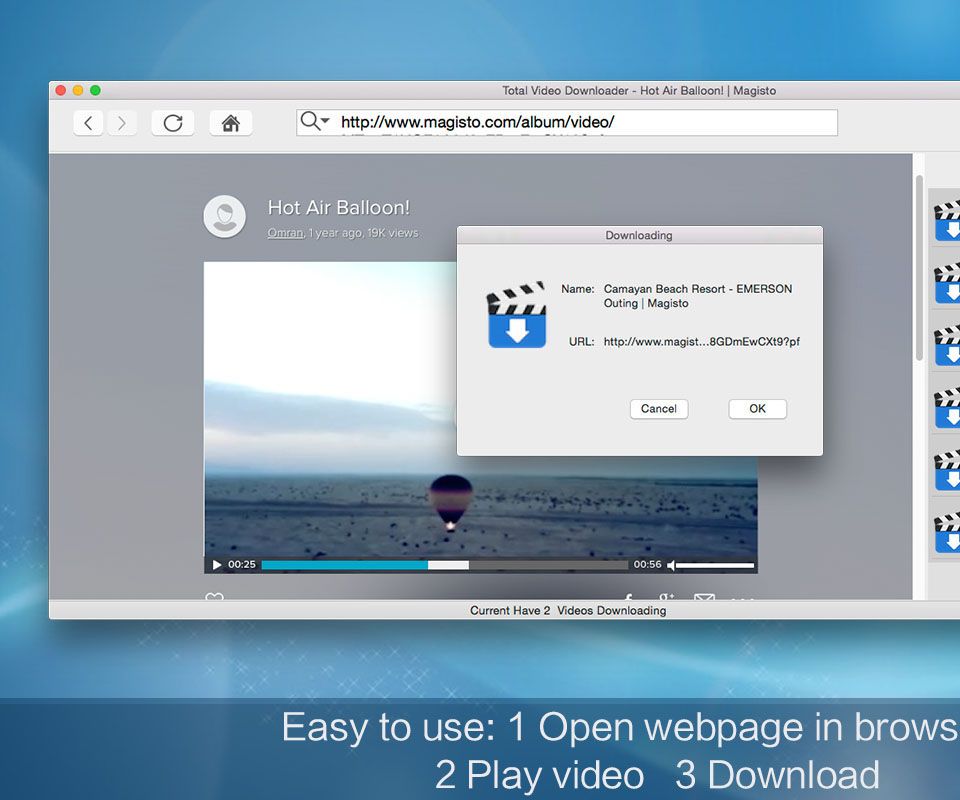Click the page vertical scrollbar
This screenshot has height=800, width=960.
[919, 267]
